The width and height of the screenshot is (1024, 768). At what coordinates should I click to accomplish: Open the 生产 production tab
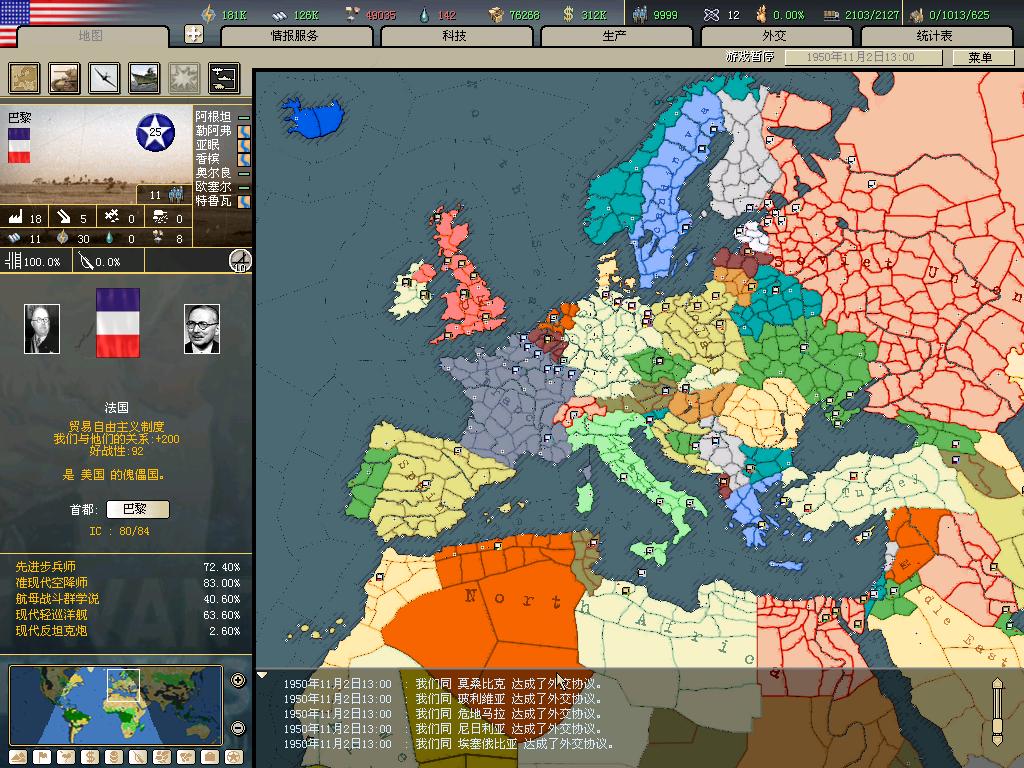[x=615, y=36]
